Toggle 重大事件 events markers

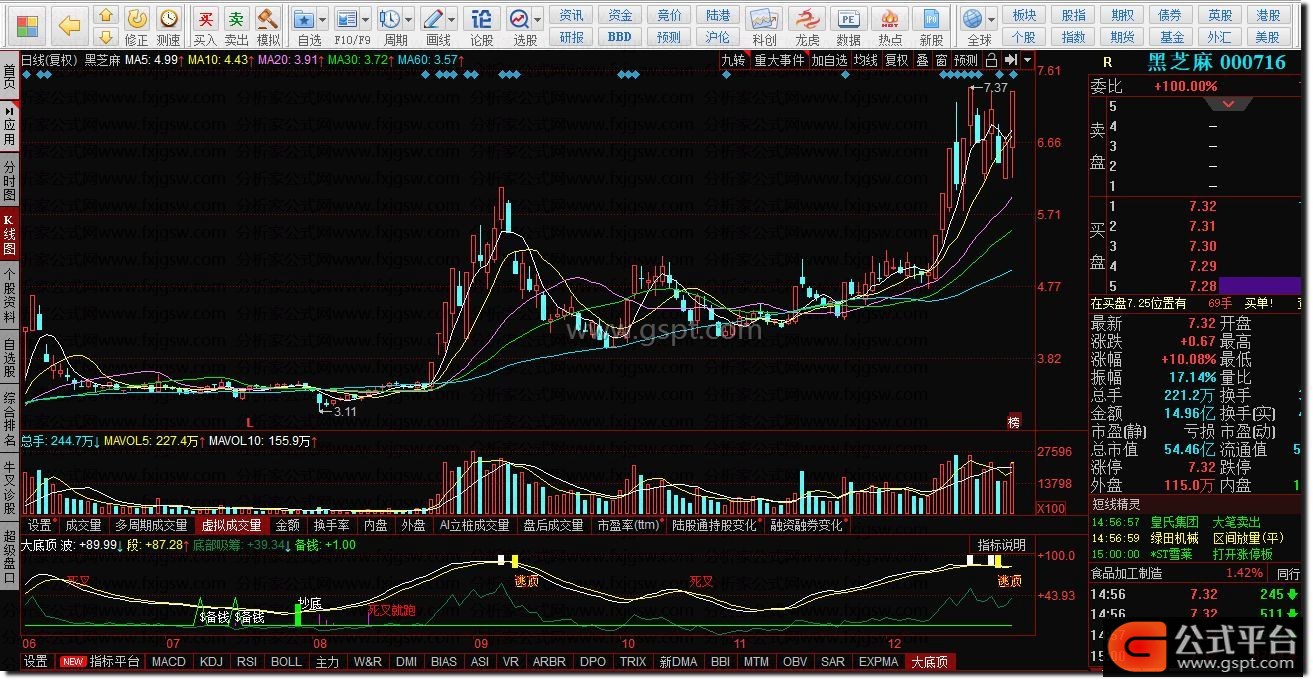coord(778,60)
